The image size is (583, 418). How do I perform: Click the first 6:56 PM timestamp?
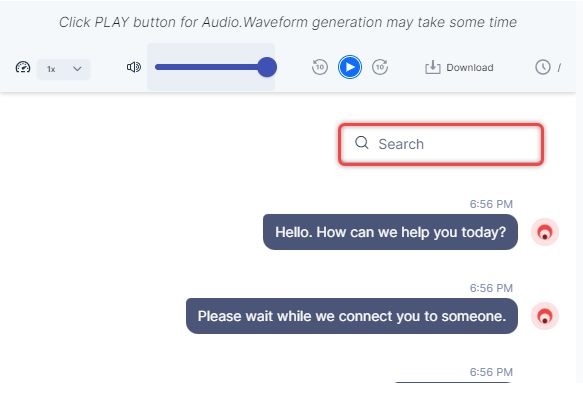tap(491, 204)
